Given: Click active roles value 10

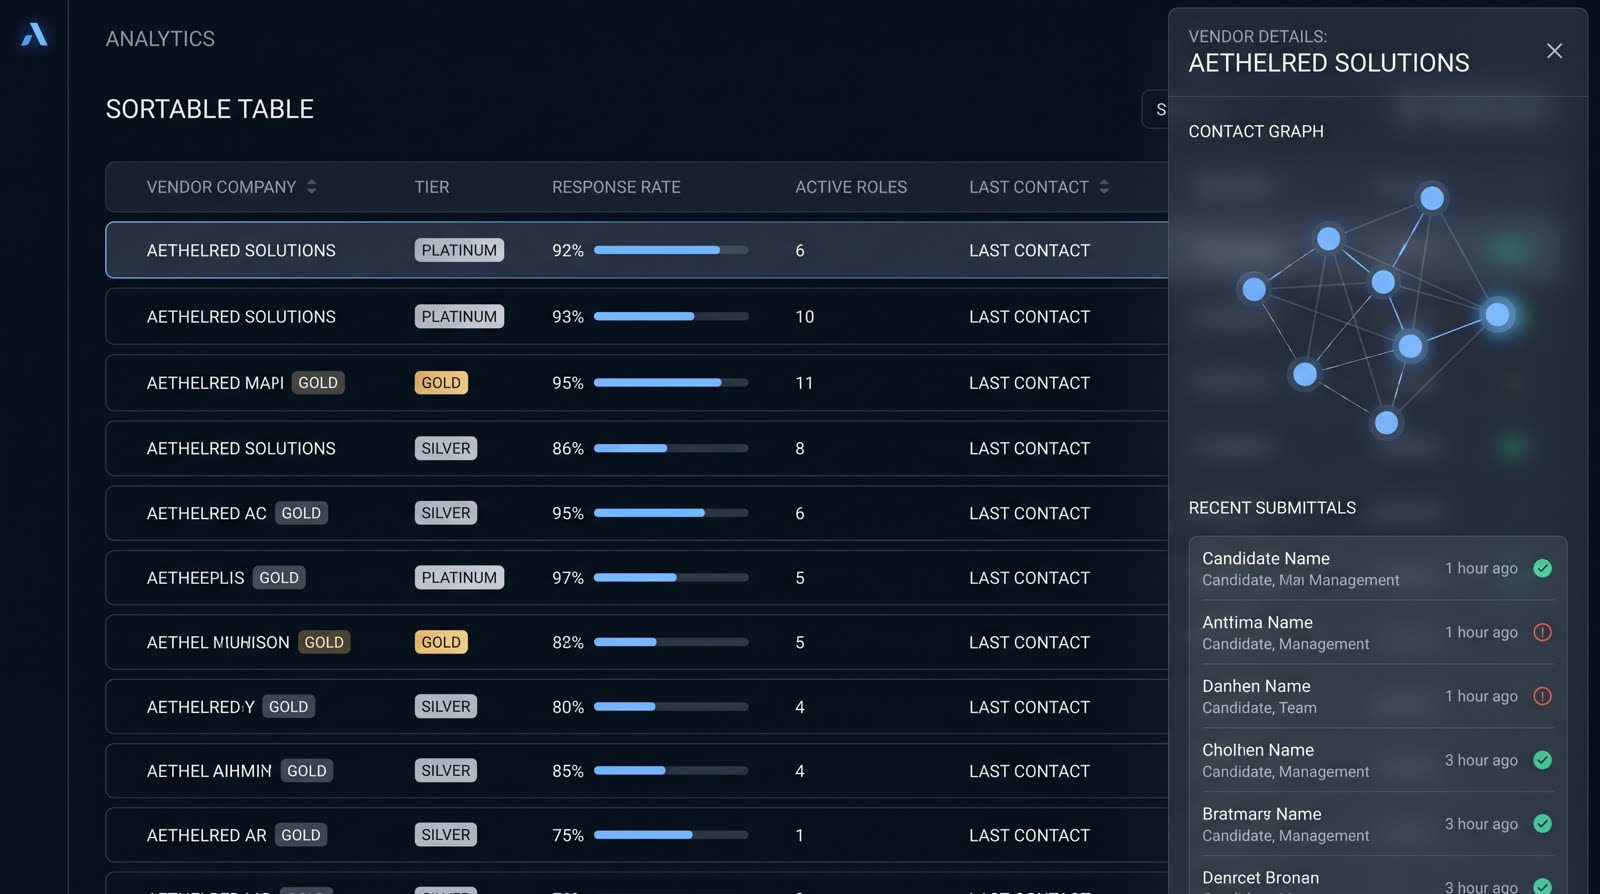Looking at the screenshot, I should tap(805, 317).
